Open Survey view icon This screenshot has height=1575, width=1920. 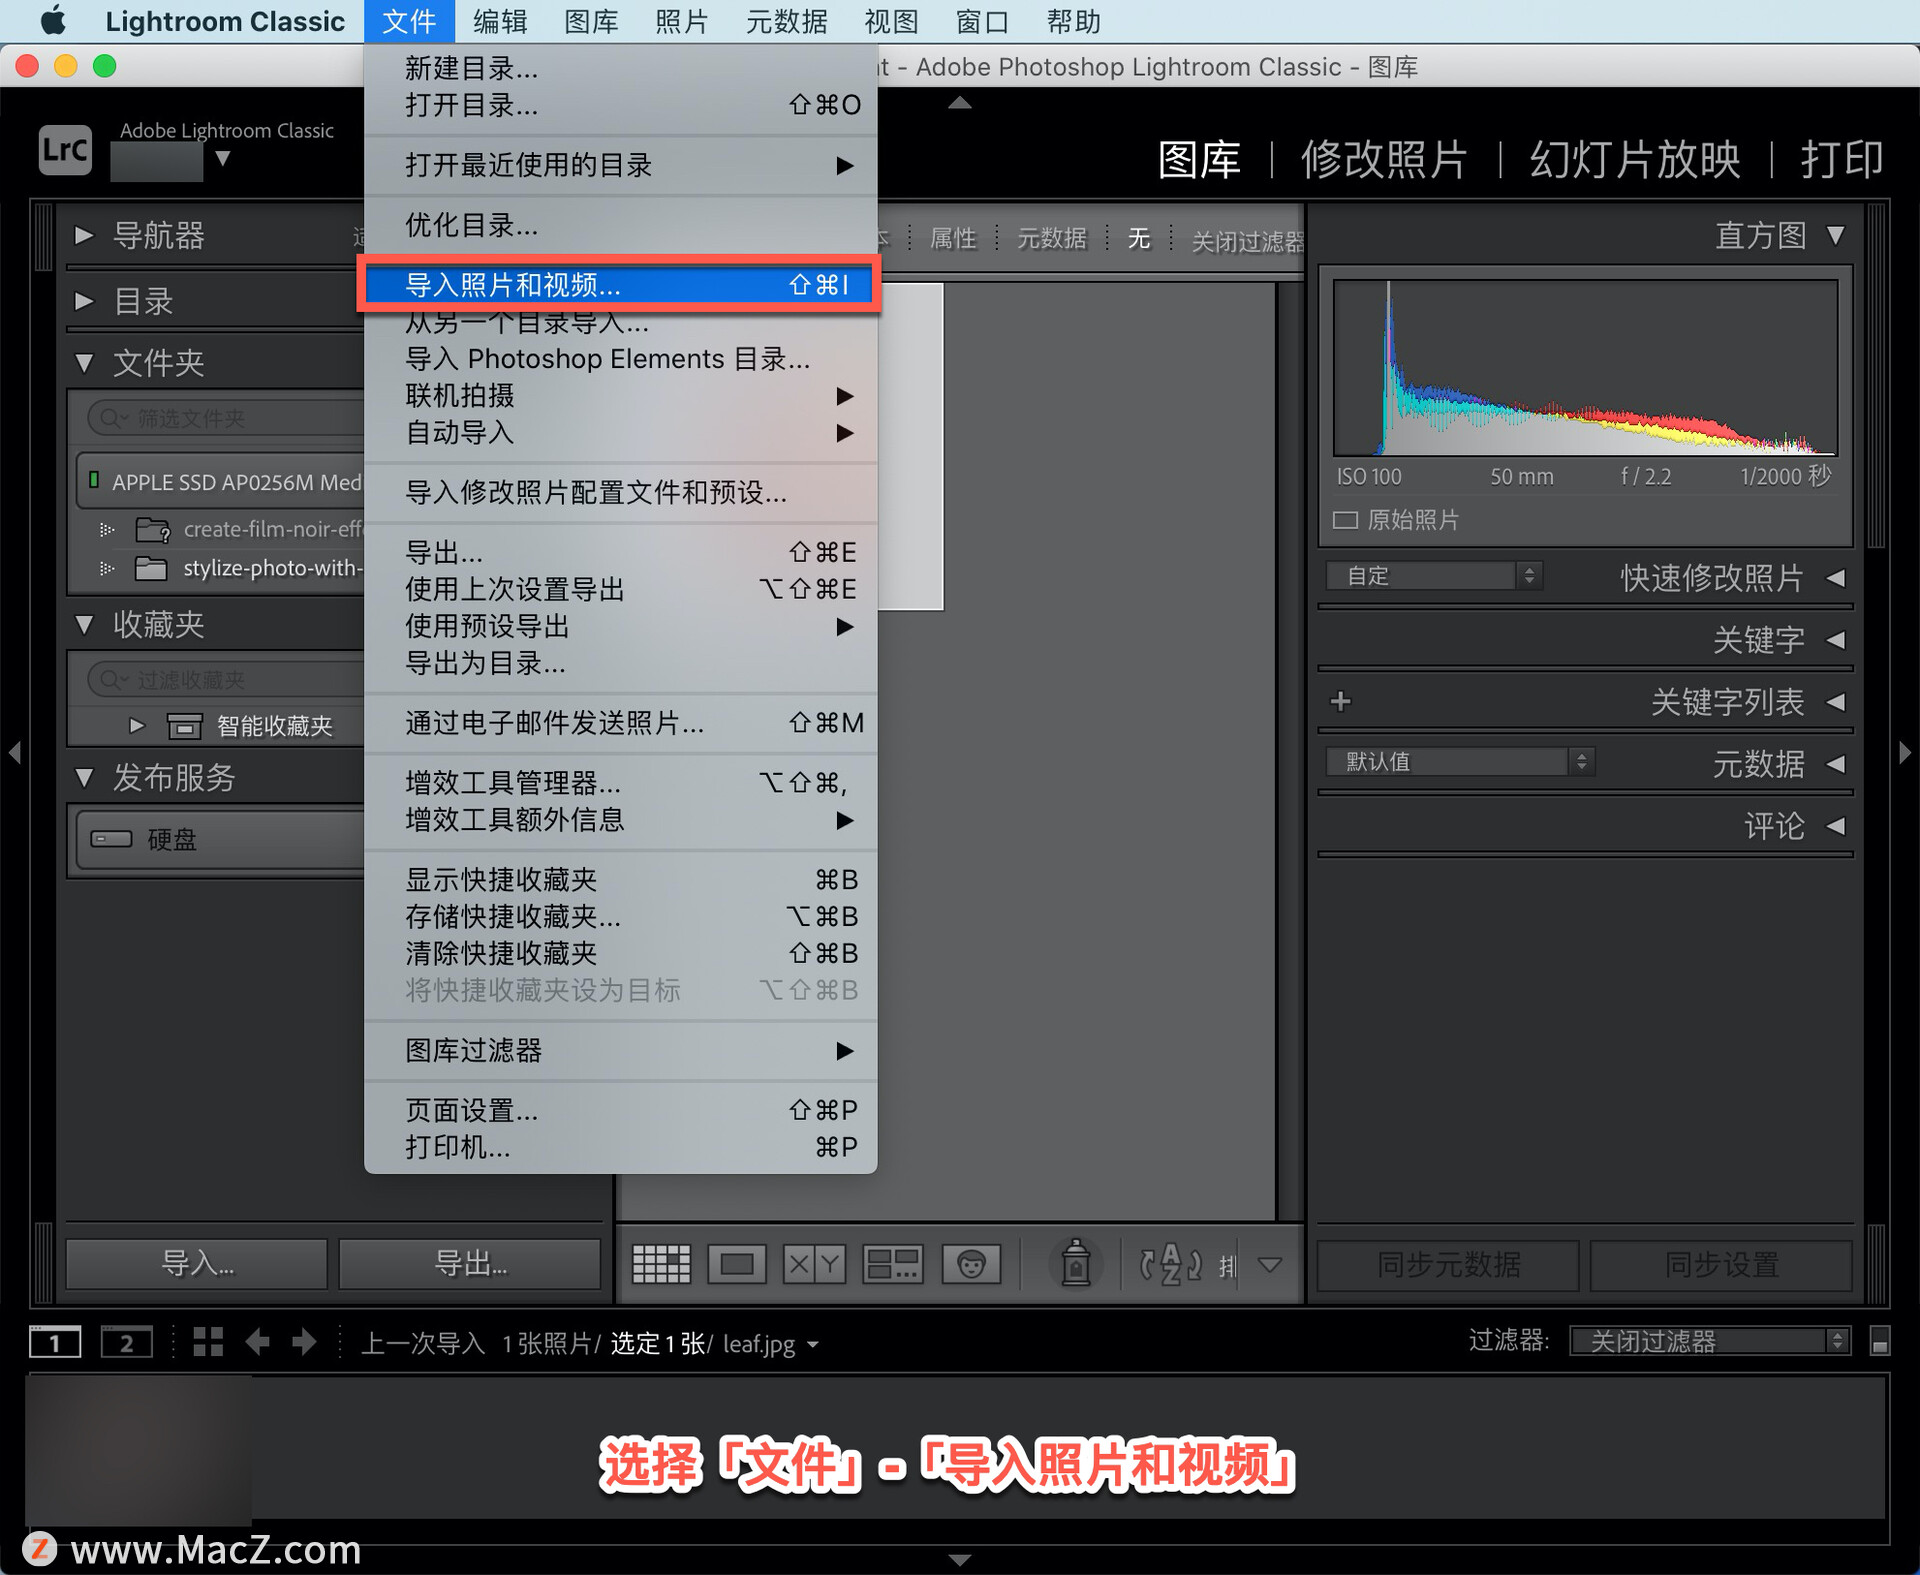coord(892,1264)
